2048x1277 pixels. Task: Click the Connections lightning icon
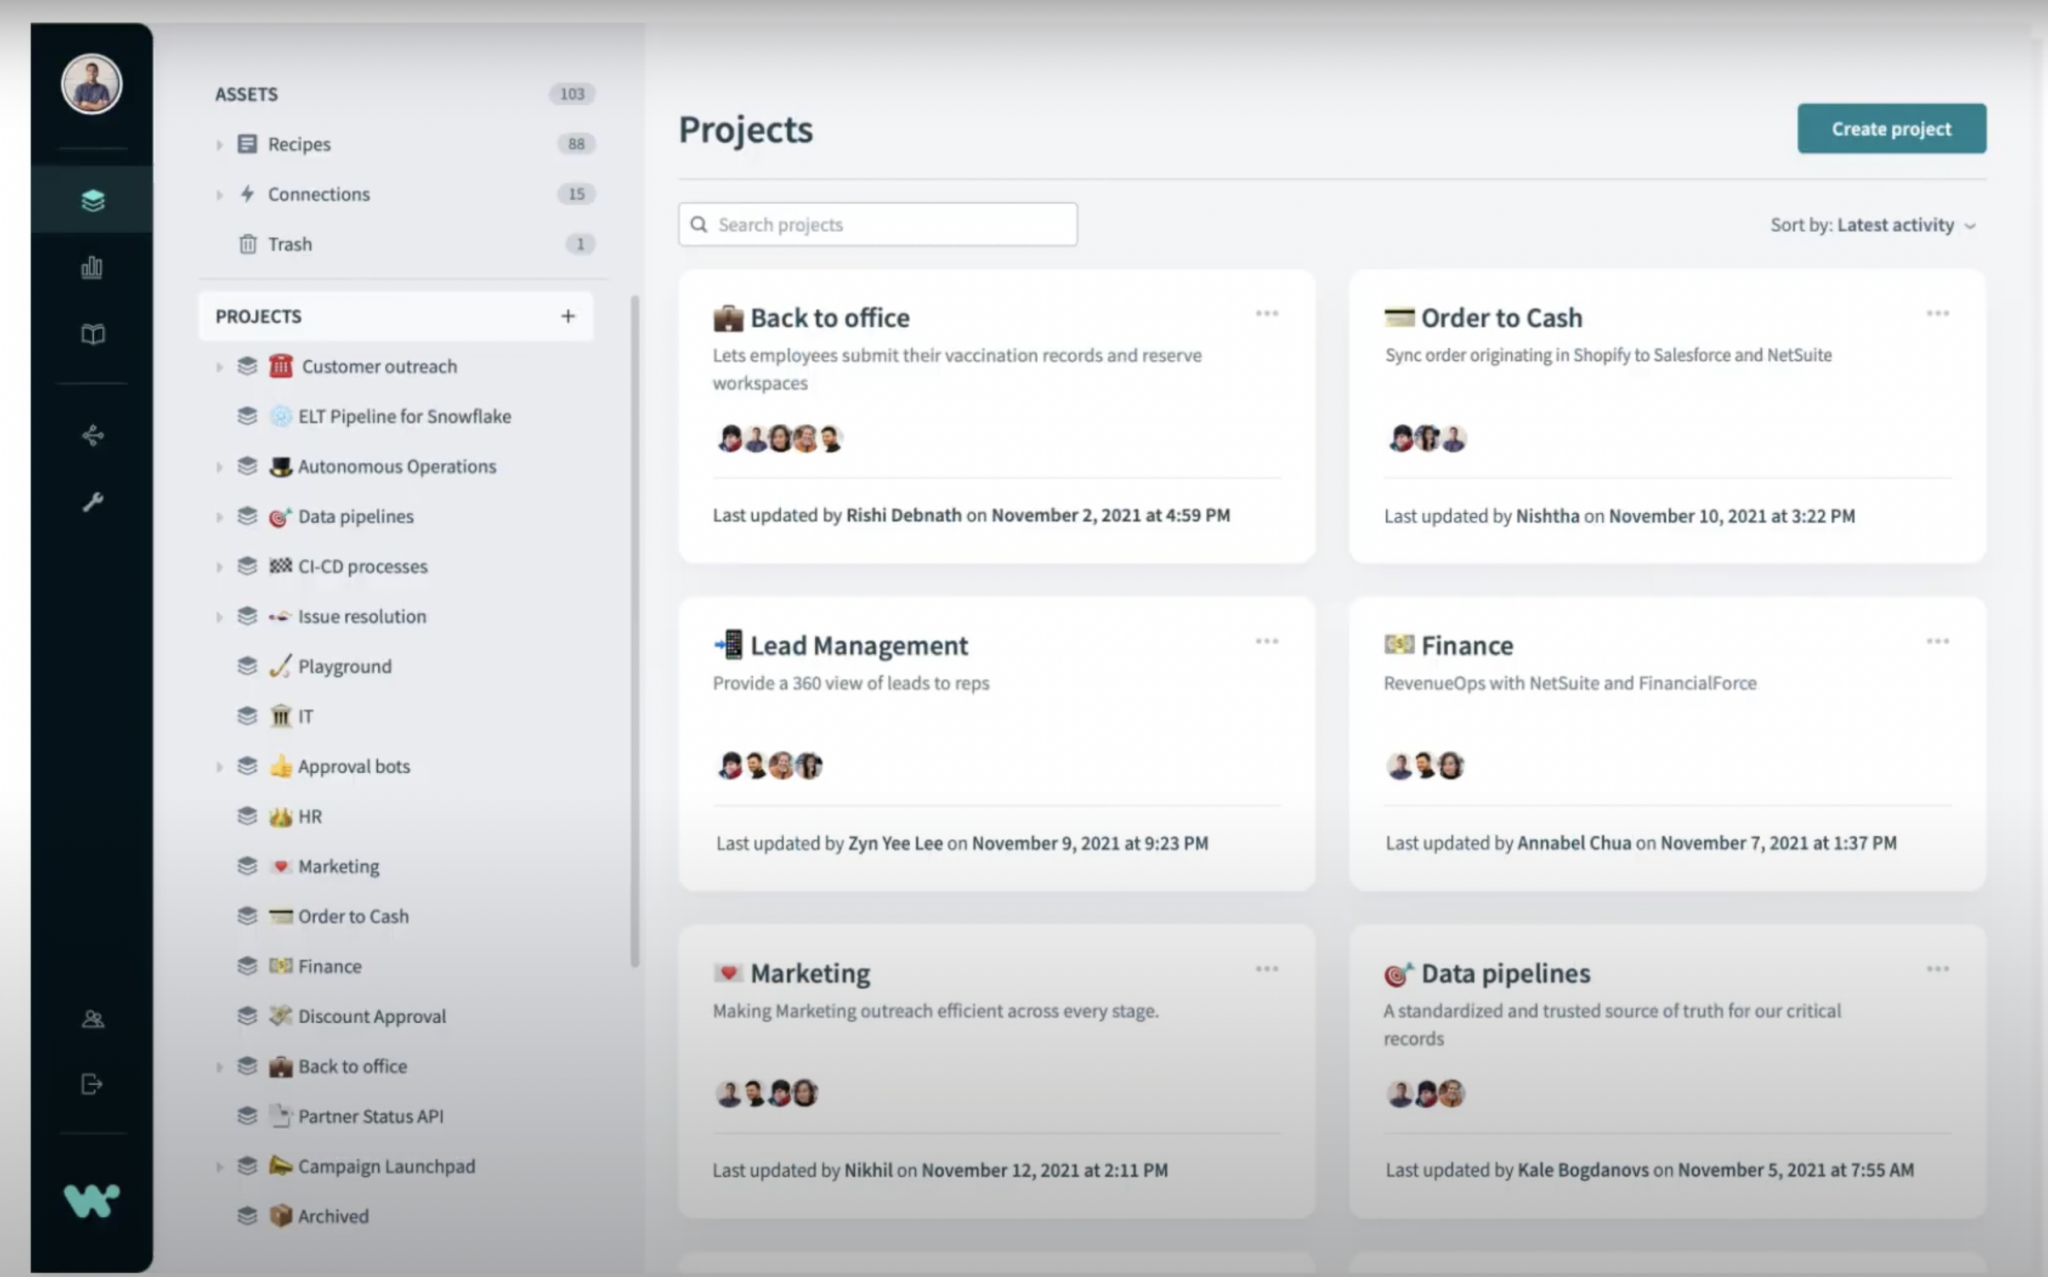[247, 193]
